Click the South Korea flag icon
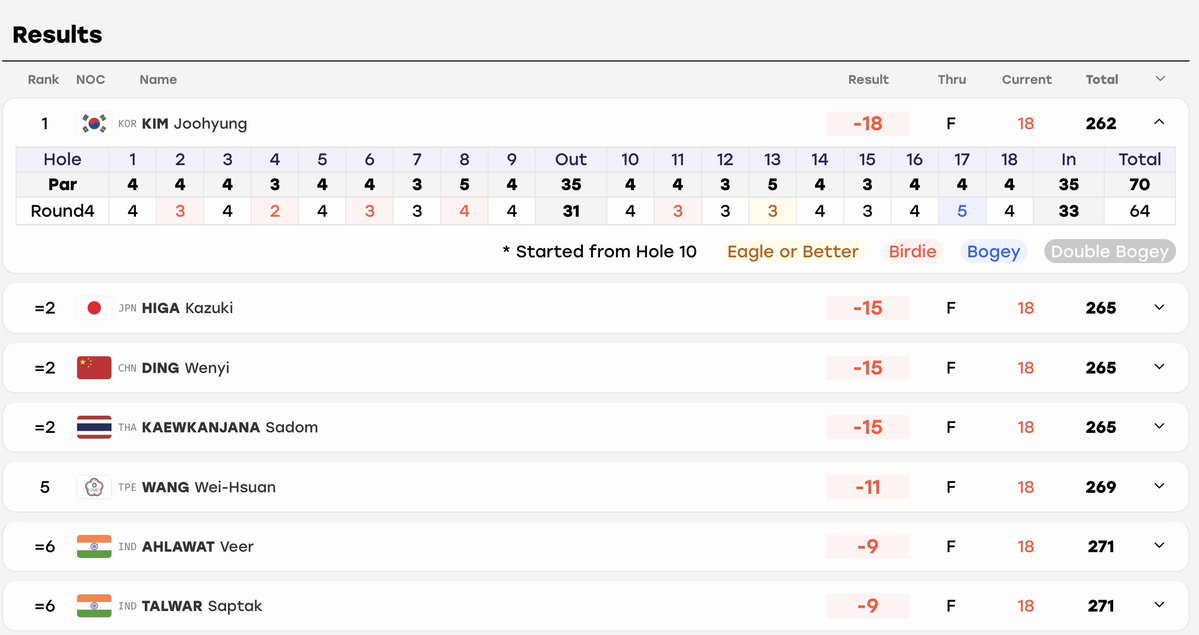1199x635 pixels. pyautogui.click(x=94, y=123)
